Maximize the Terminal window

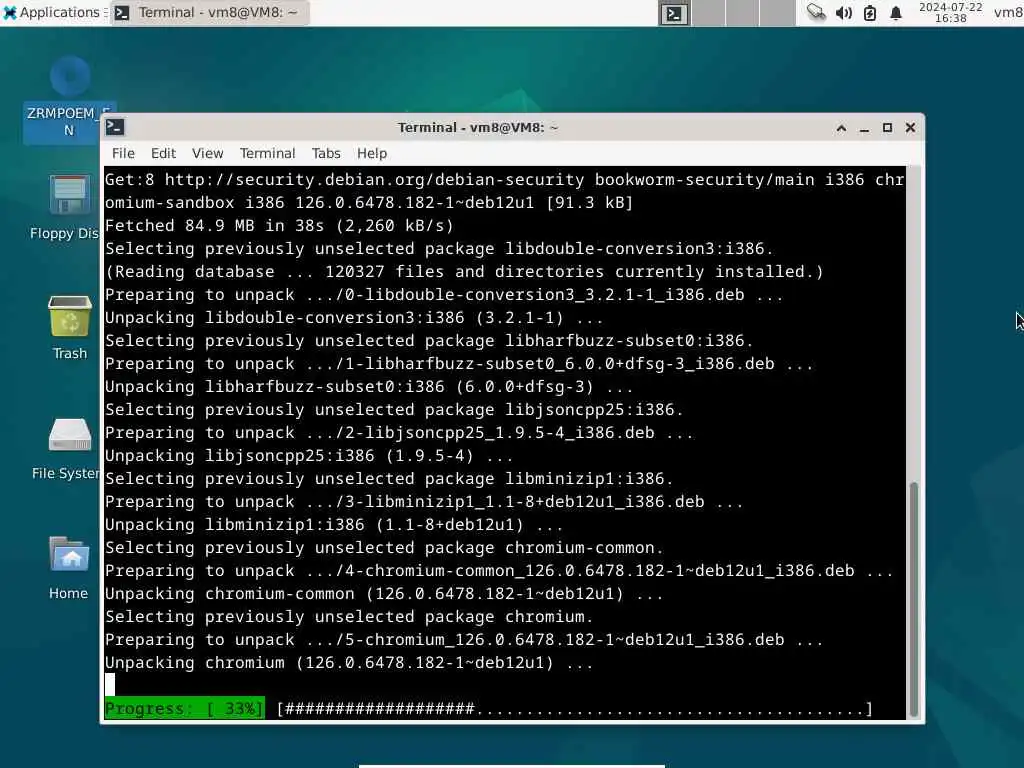(887, 128)
